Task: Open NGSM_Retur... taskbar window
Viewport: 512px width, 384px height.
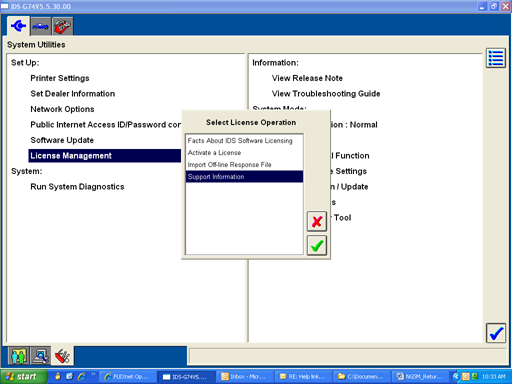Action: (x=419, y=377)
